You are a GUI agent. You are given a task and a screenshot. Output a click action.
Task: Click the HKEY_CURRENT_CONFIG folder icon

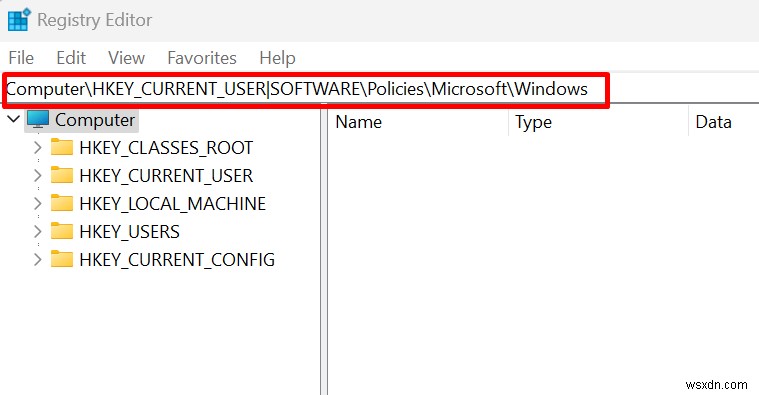point(61,259)
